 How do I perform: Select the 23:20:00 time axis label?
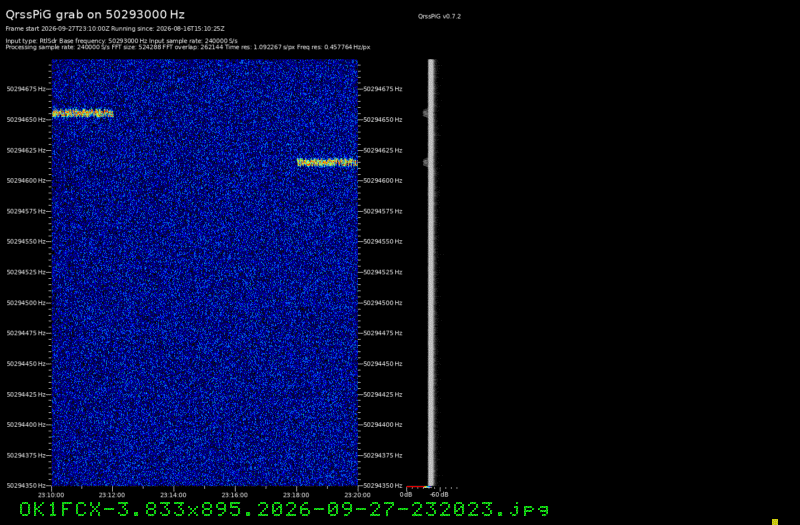tap(358, 495)
